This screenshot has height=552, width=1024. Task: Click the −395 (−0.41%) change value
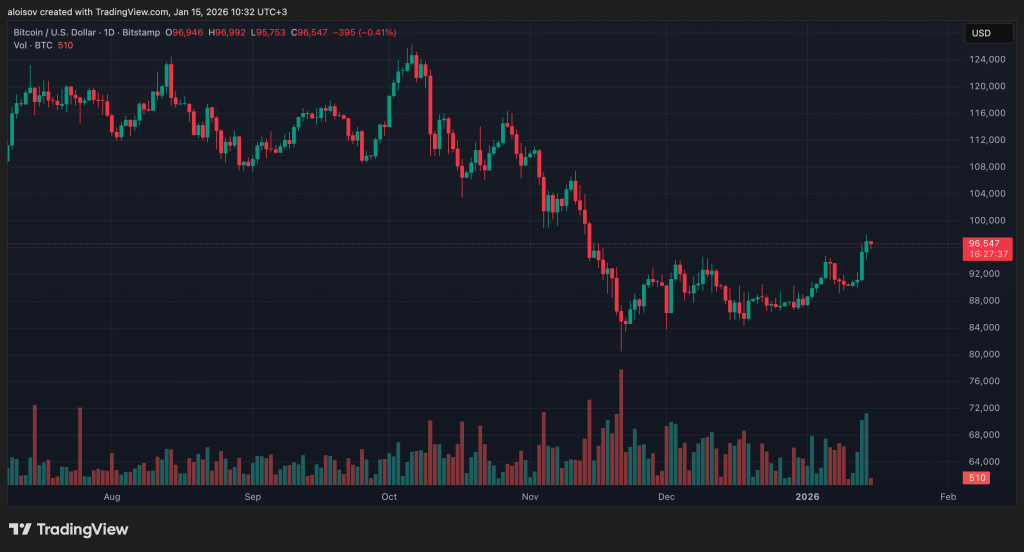click(x=329, y=33)
